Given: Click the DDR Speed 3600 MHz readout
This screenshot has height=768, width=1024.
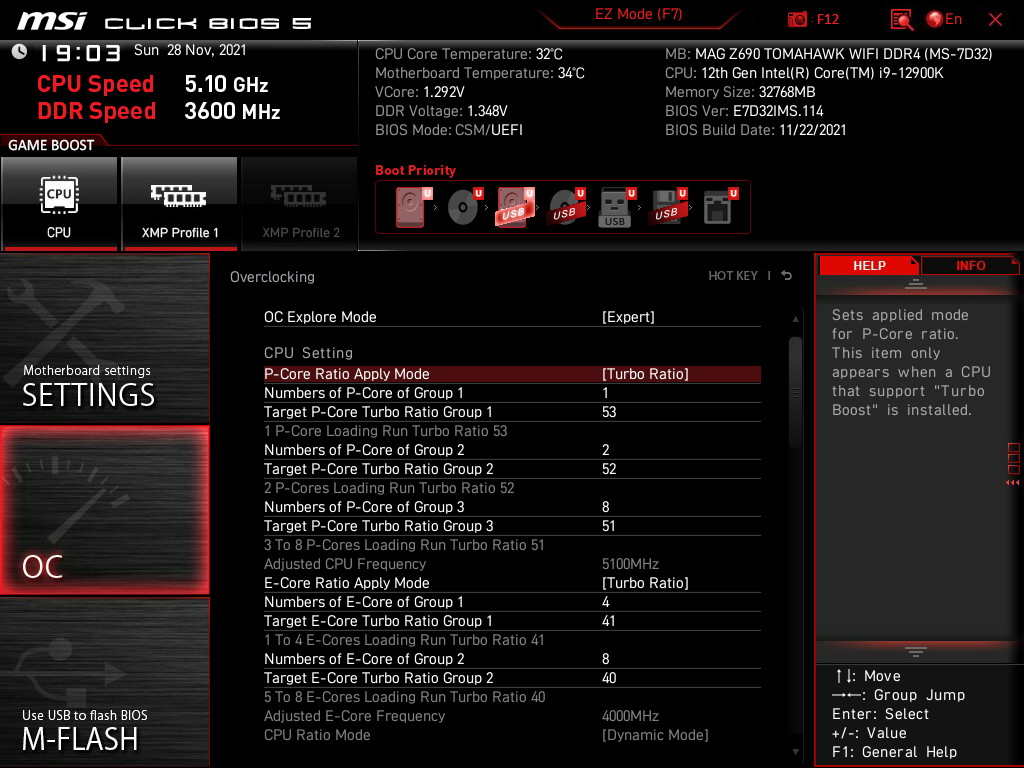Looking at the screenshot, I should pyautogui.click(x=159, y=111).
